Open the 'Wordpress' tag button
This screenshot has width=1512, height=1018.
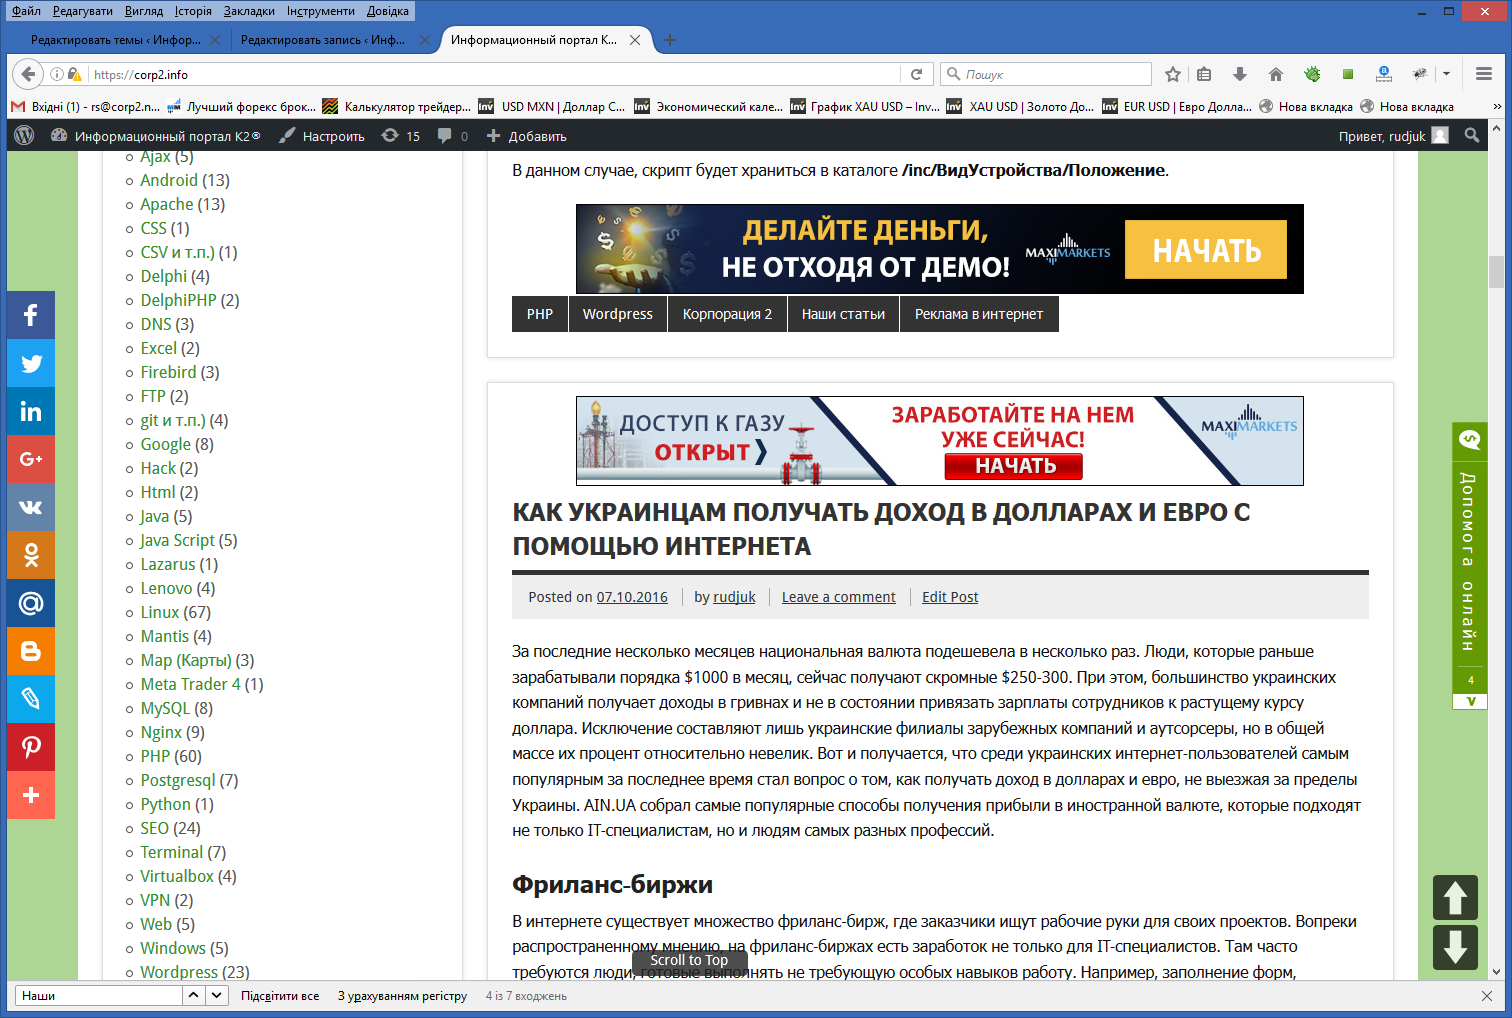tap(618, 314)
